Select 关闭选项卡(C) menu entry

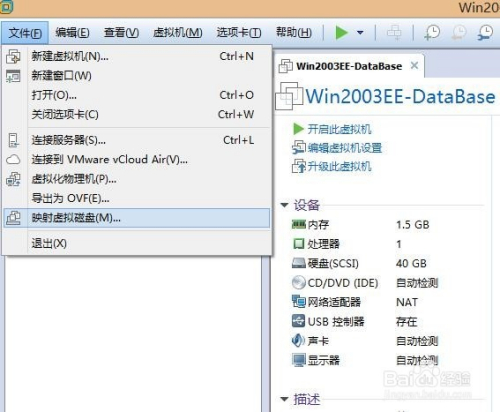[137, 115]
